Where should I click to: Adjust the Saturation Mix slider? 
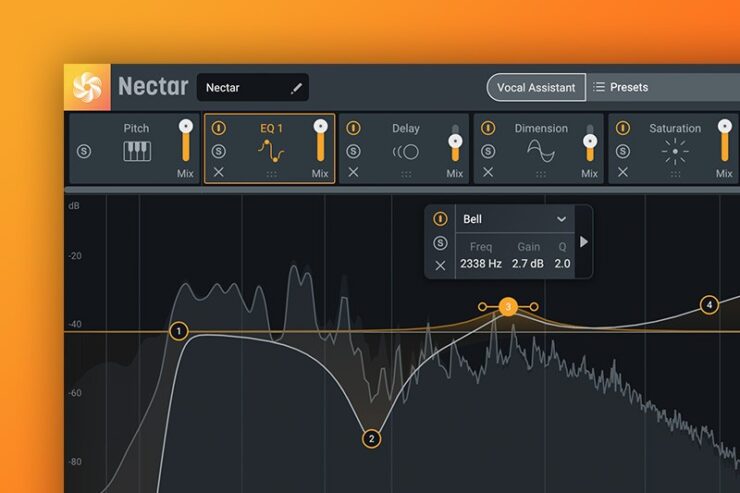click(724, 141)
